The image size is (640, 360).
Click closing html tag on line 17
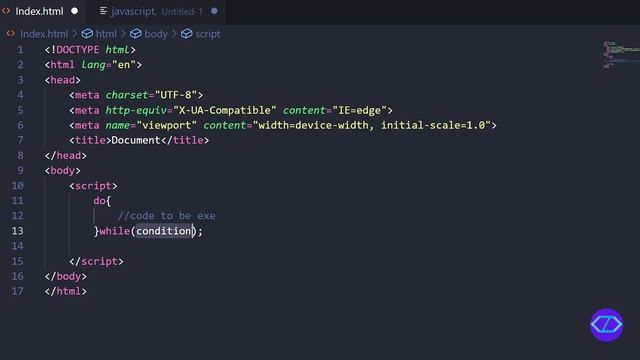click(65, 291)
